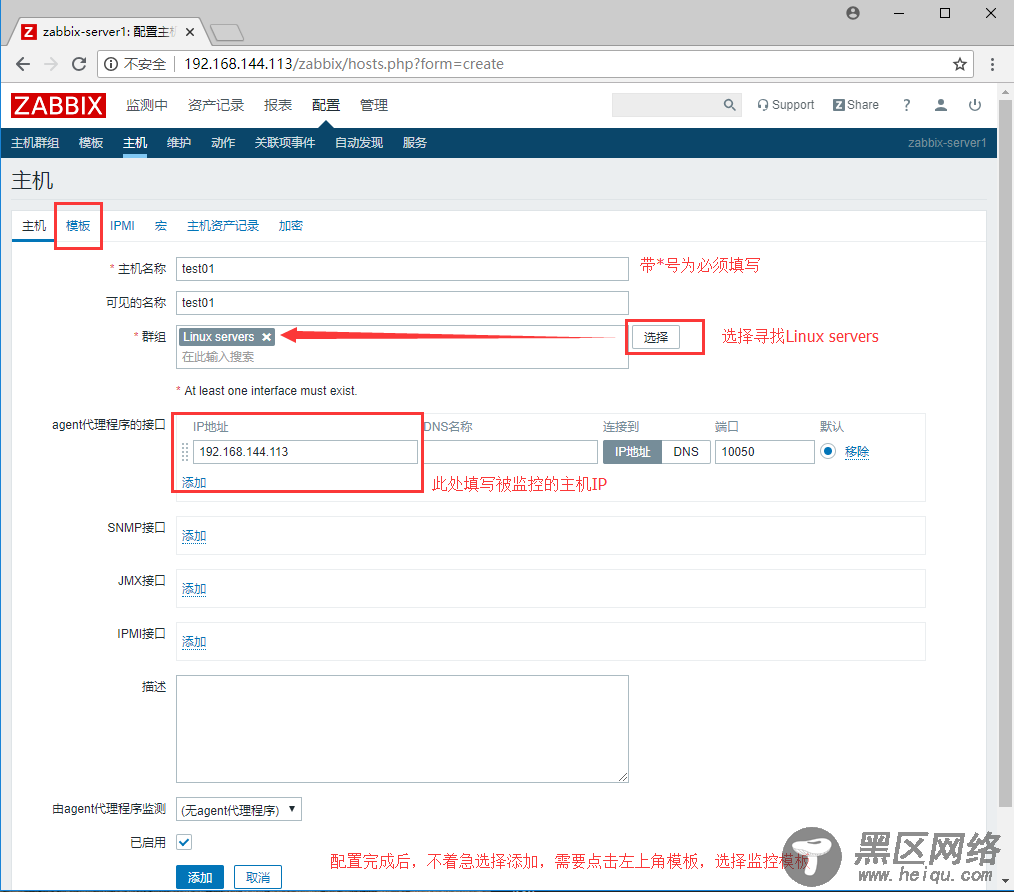Select the 默认 radio button

click(828, 451)
